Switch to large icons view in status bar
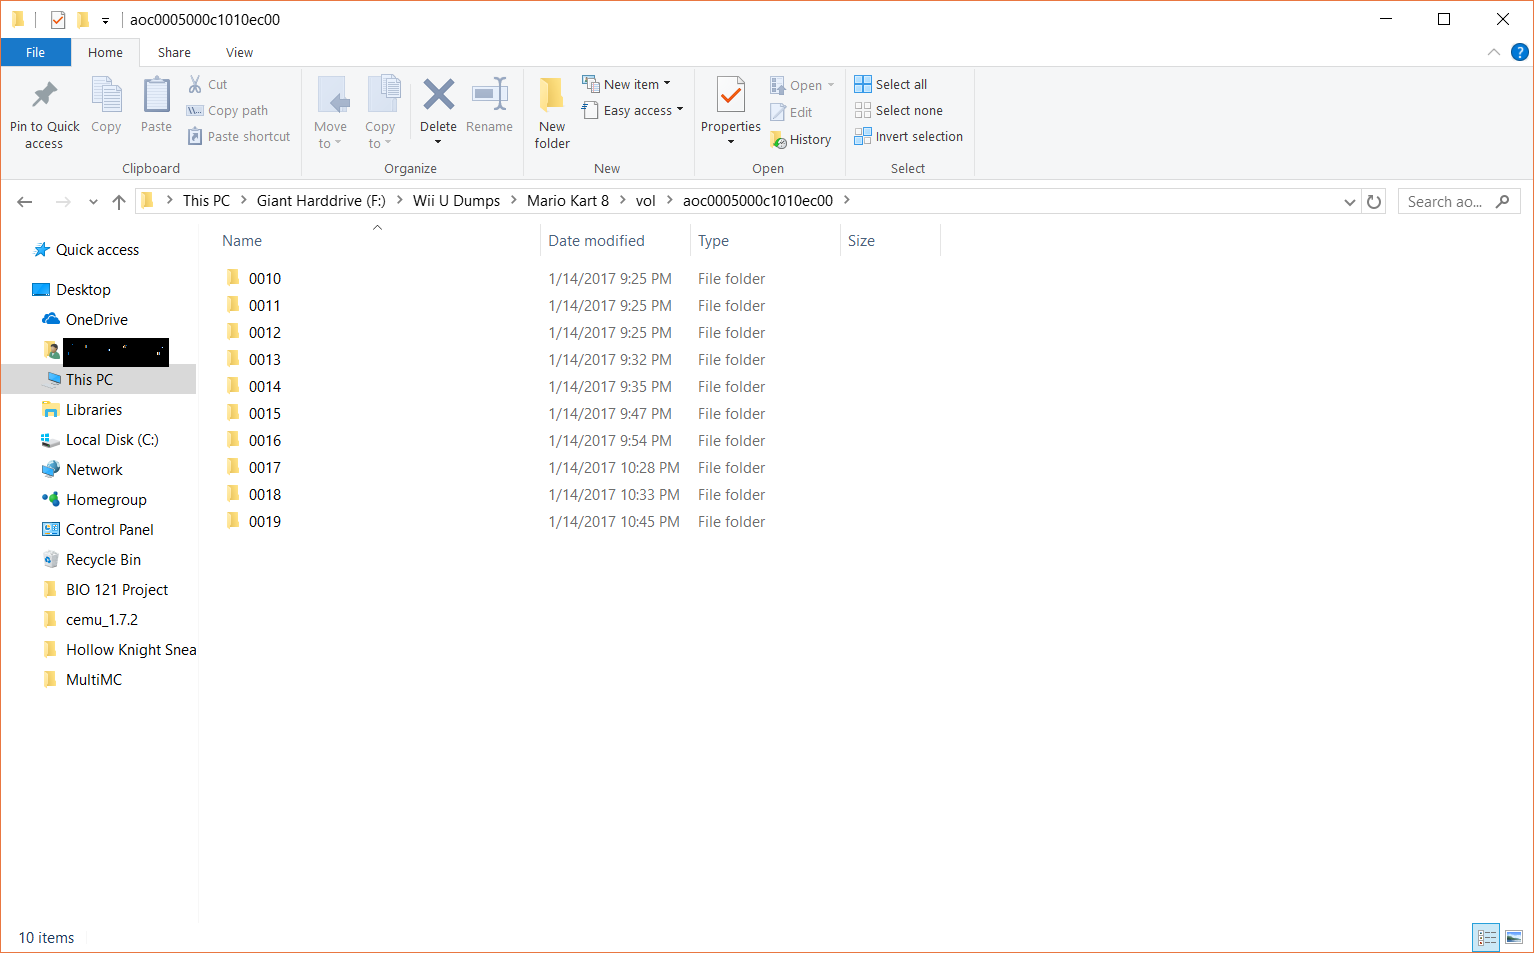 click(x=1514, y=937)
